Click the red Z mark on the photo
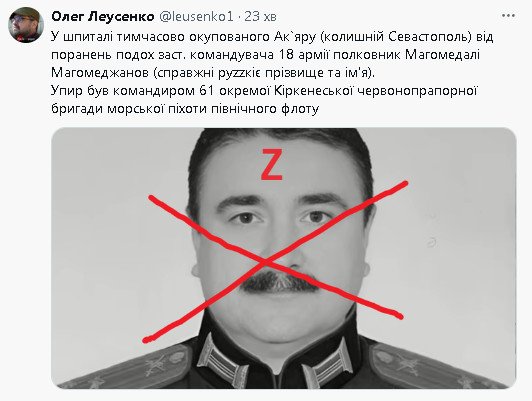This screenshot has height=401, width=532. (271, 165)
